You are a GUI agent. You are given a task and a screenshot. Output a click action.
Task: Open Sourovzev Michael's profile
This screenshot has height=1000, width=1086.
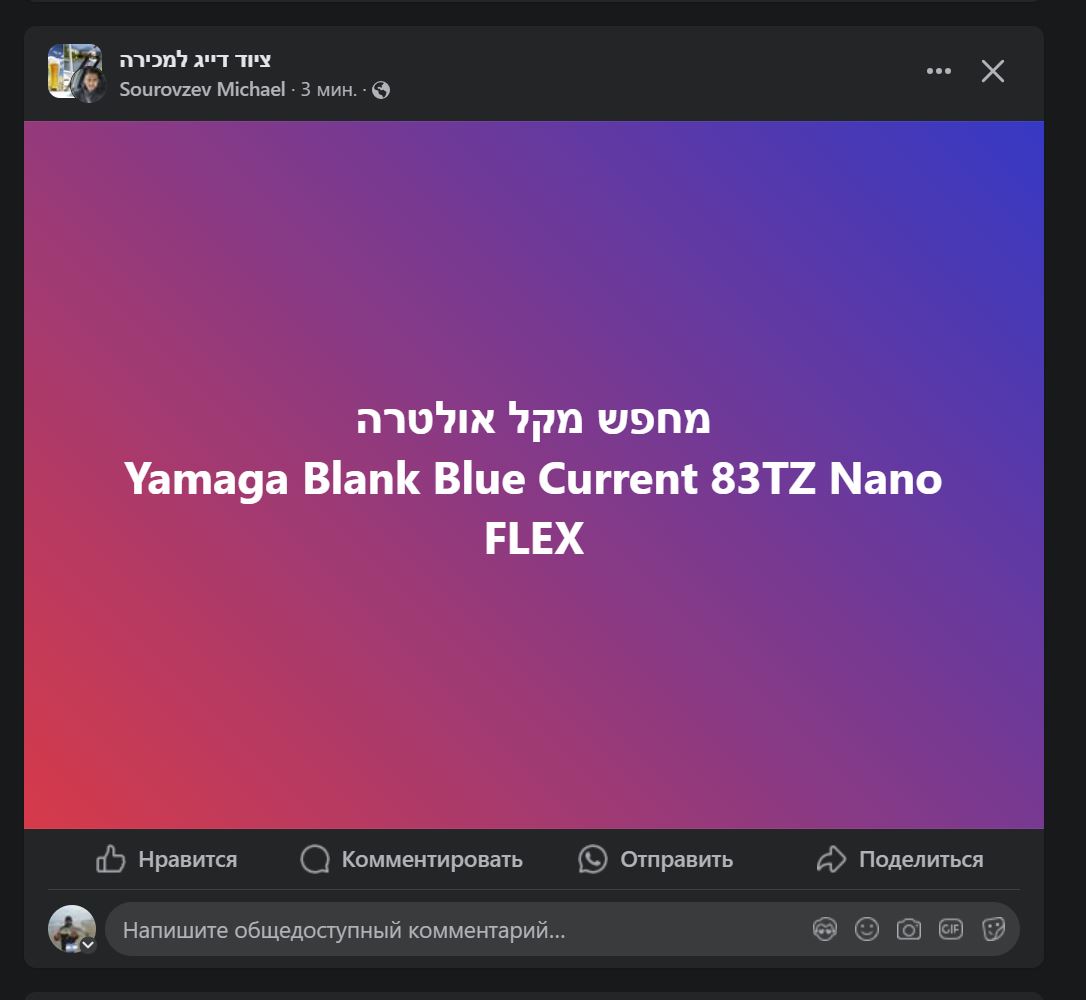click(202, 89)
